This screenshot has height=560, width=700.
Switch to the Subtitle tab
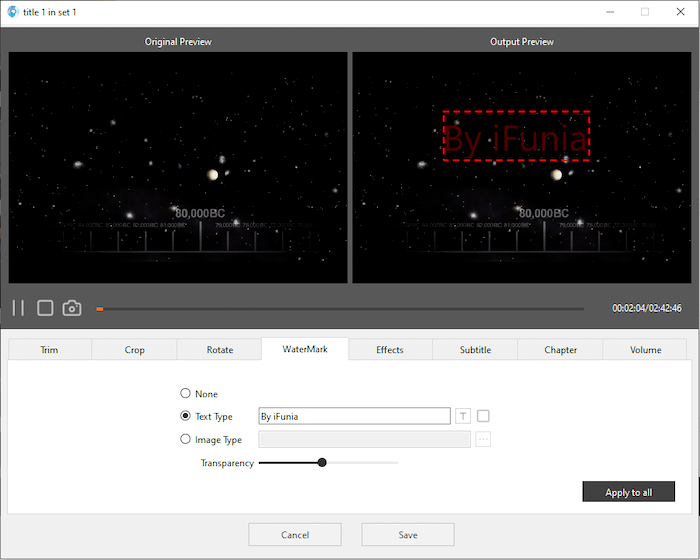pyautogui.click(x=475, y=350)
